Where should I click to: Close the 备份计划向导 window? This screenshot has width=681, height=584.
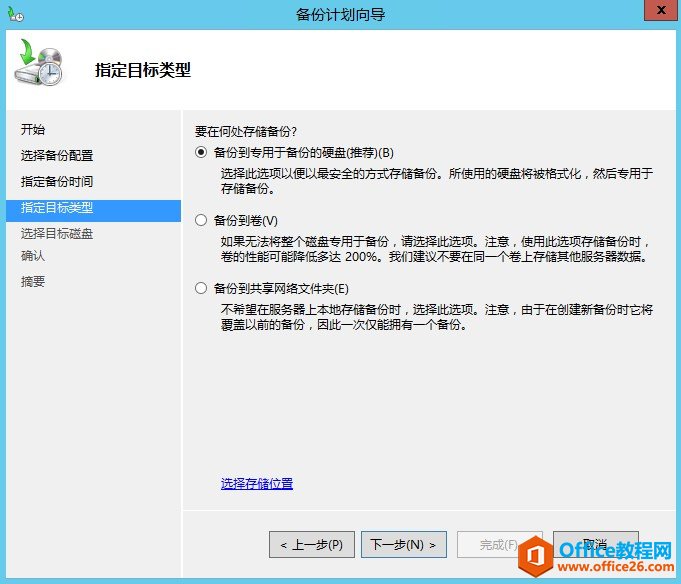click(x=661, y=10)
